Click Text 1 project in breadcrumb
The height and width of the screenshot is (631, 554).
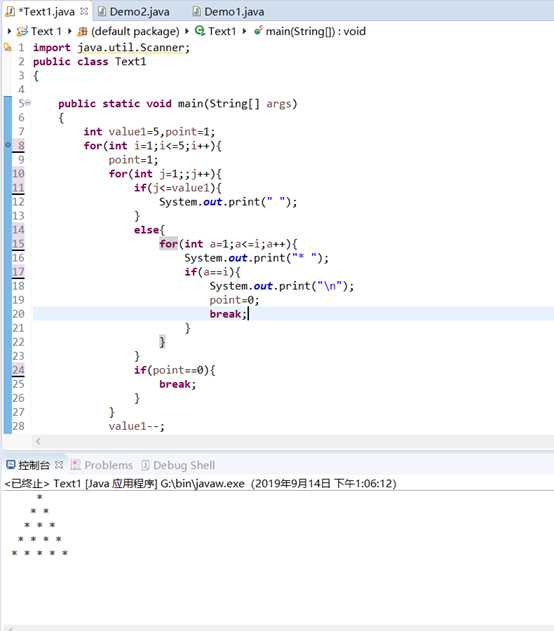coord(46,31)
